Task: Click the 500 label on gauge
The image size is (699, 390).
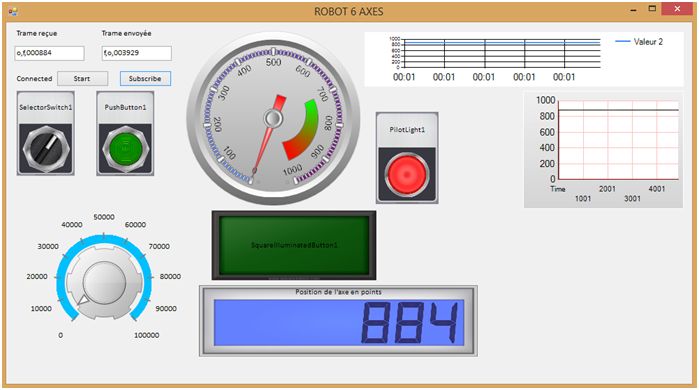Action: click(273, 62)
